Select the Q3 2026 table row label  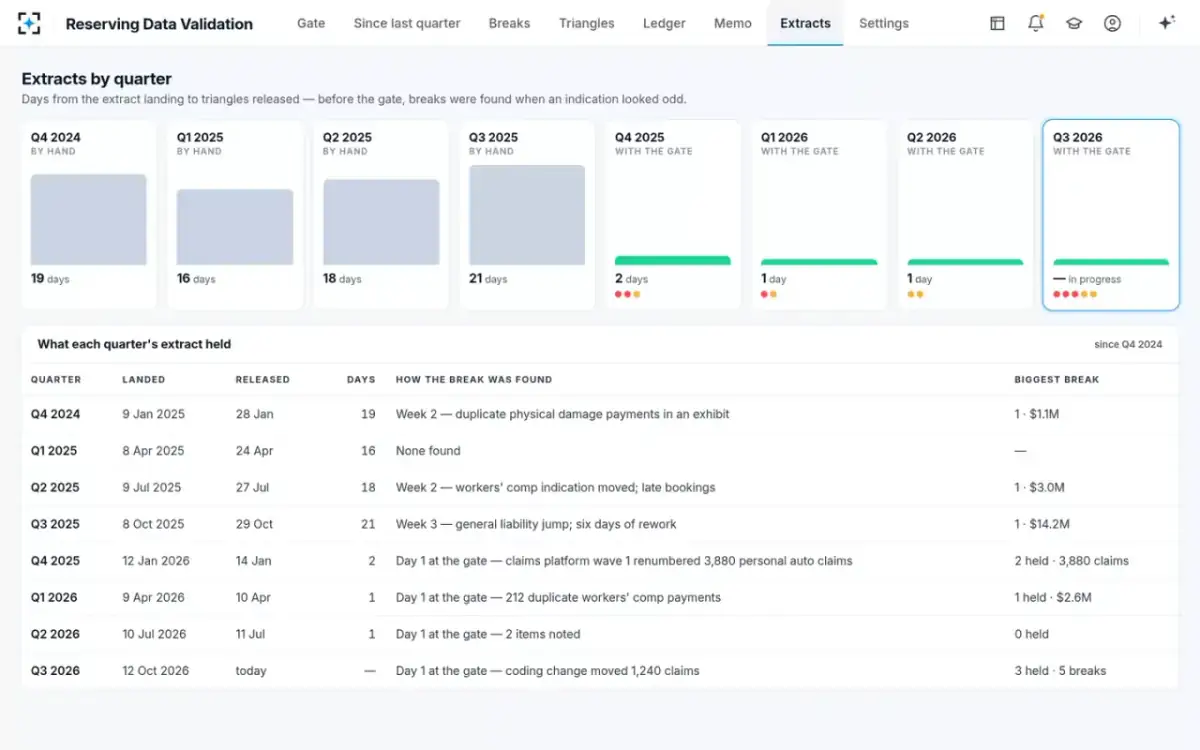click(x=56, y=671)
